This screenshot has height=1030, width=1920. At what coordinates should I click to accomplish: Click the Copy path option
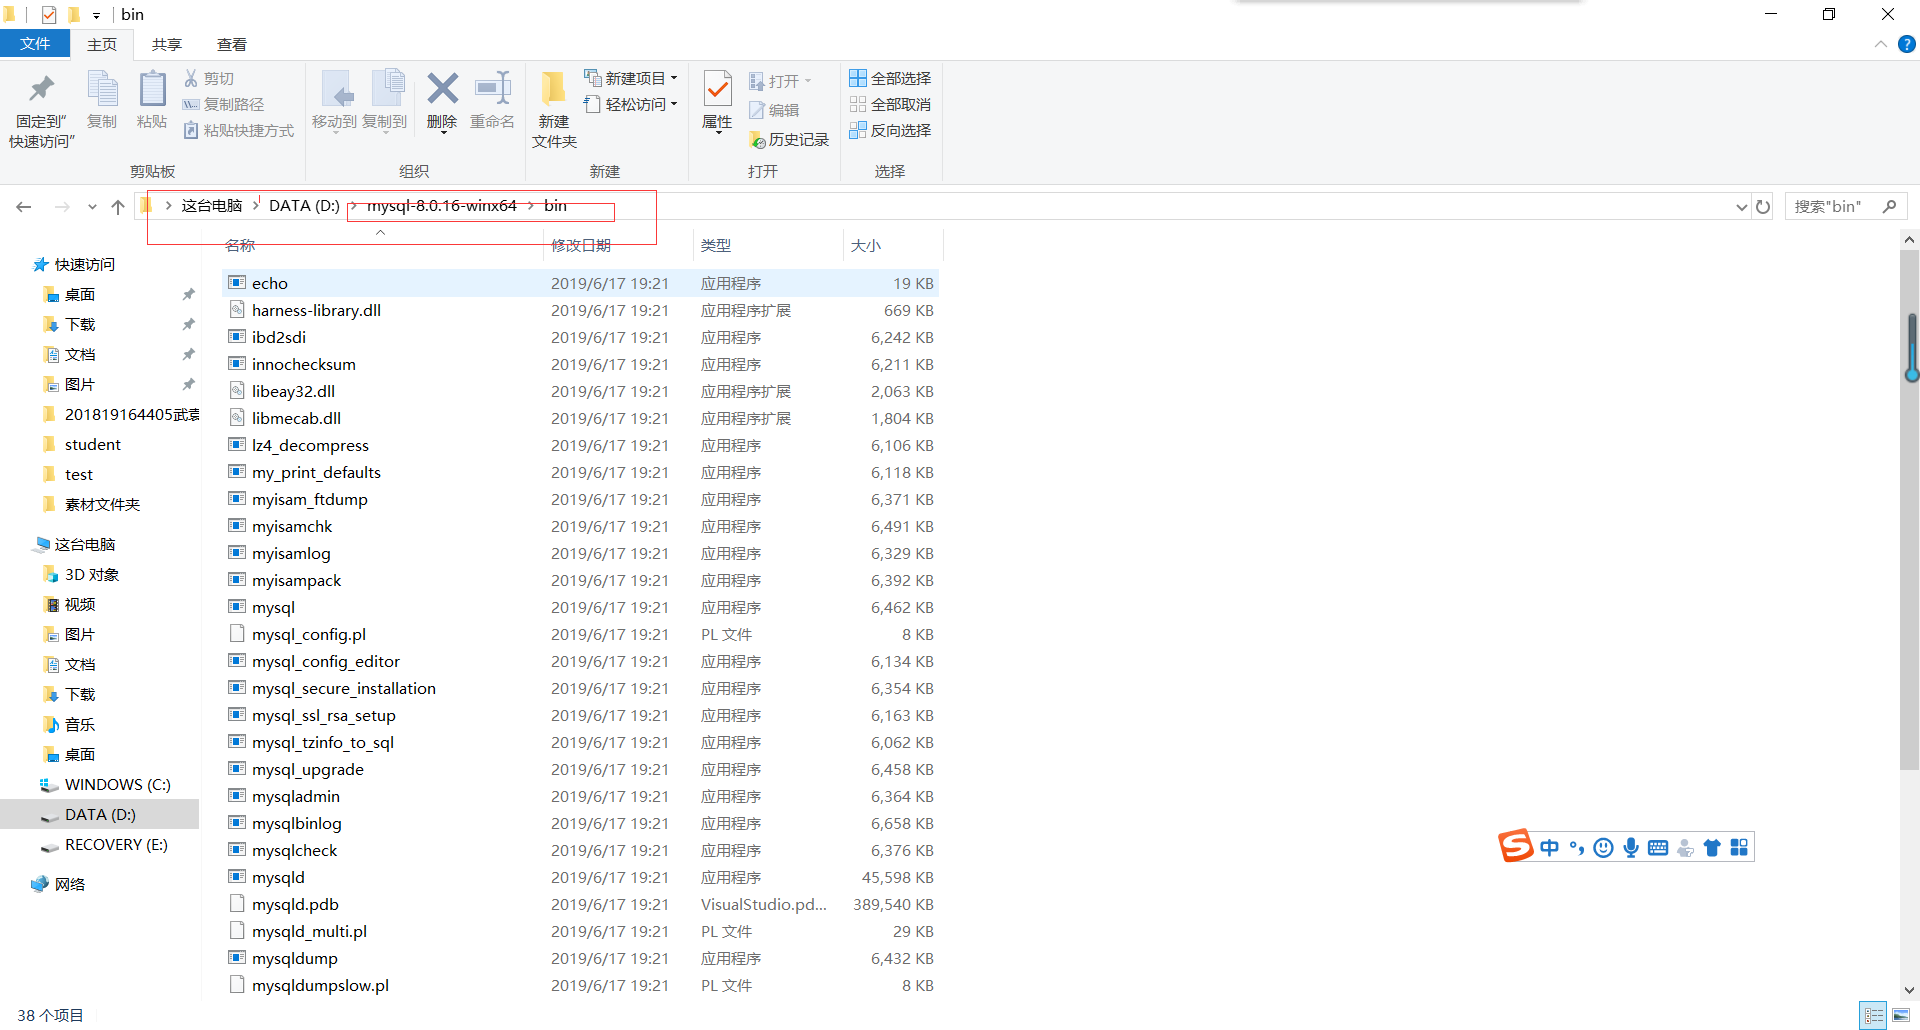[x=223, y=104]
